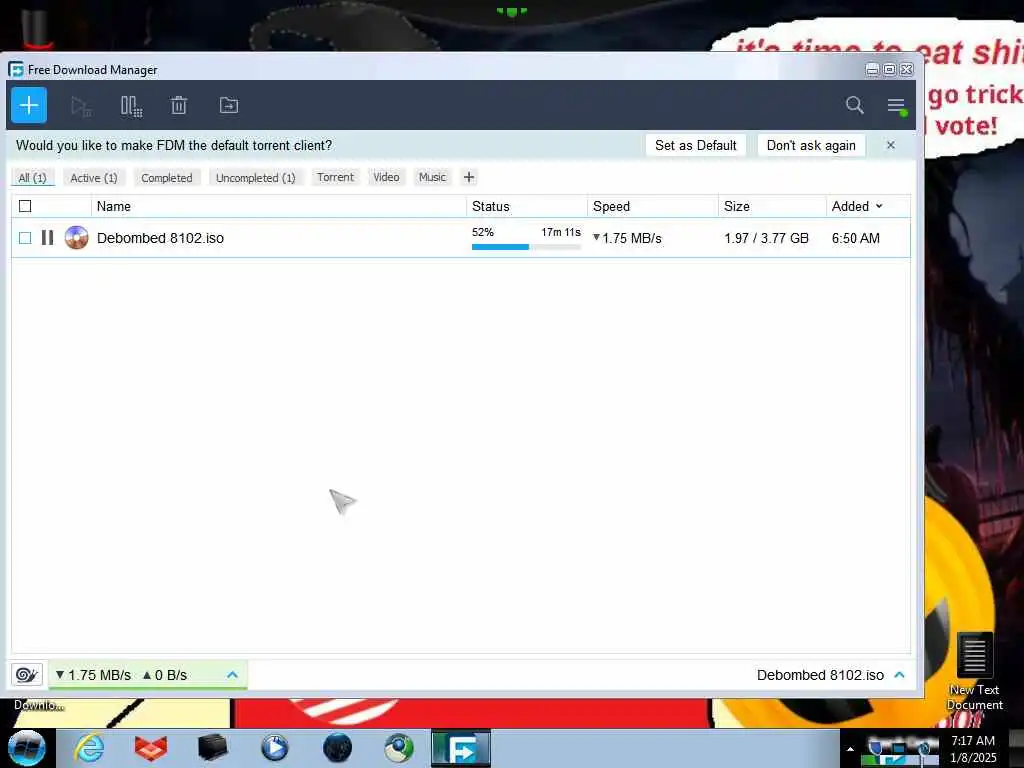Click the 1.97 / 3.77 GB size value

(x=767, y=238)
